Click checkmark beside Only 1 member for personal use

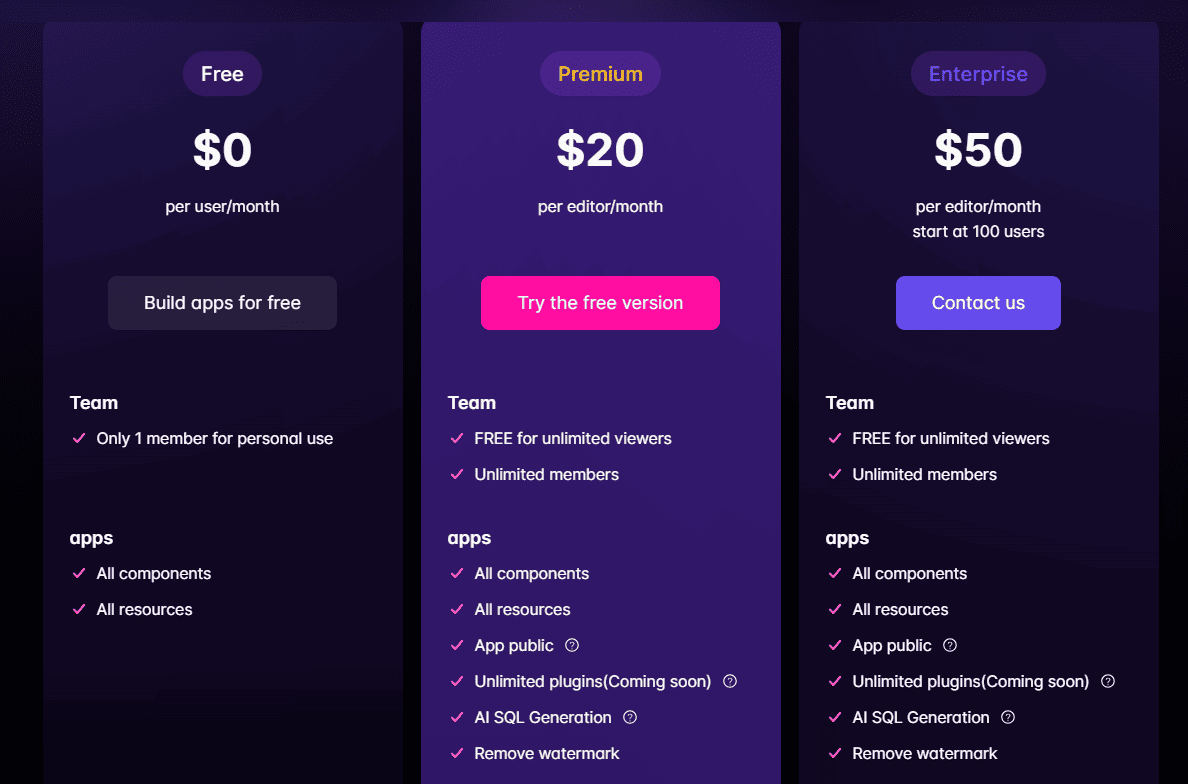point(79,438)
